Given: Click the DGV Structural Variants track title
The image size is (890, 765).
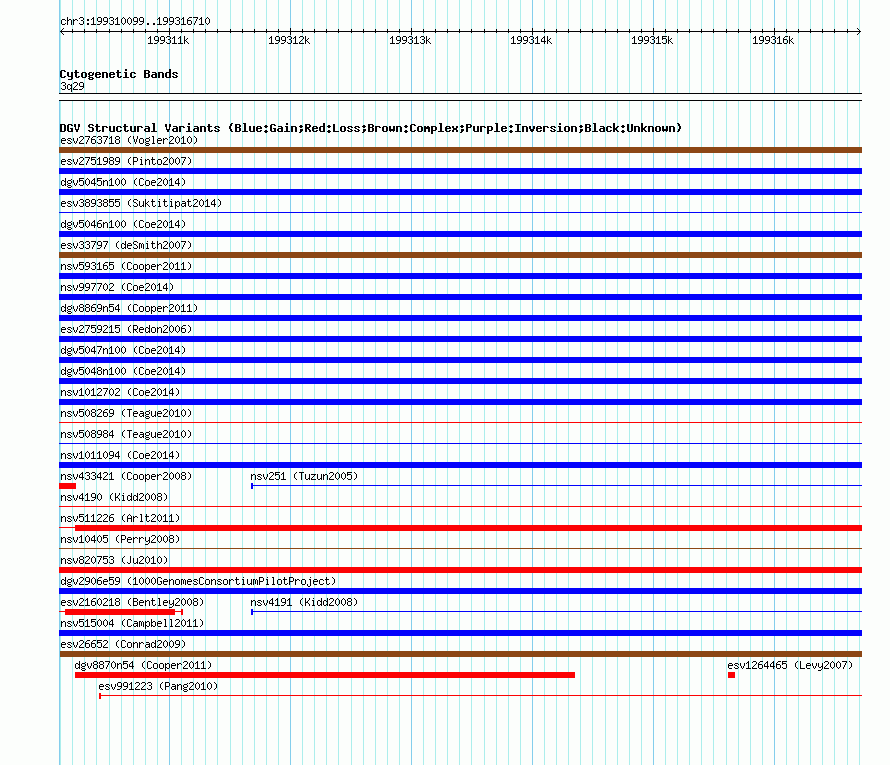Looking at the screenshot, I should coord(370,128).
